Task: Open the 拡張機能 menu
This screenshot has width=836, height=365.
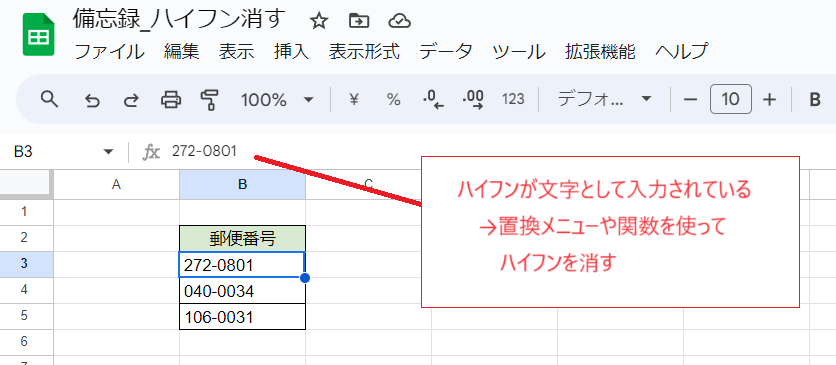Action: click(x=600, y=52)
